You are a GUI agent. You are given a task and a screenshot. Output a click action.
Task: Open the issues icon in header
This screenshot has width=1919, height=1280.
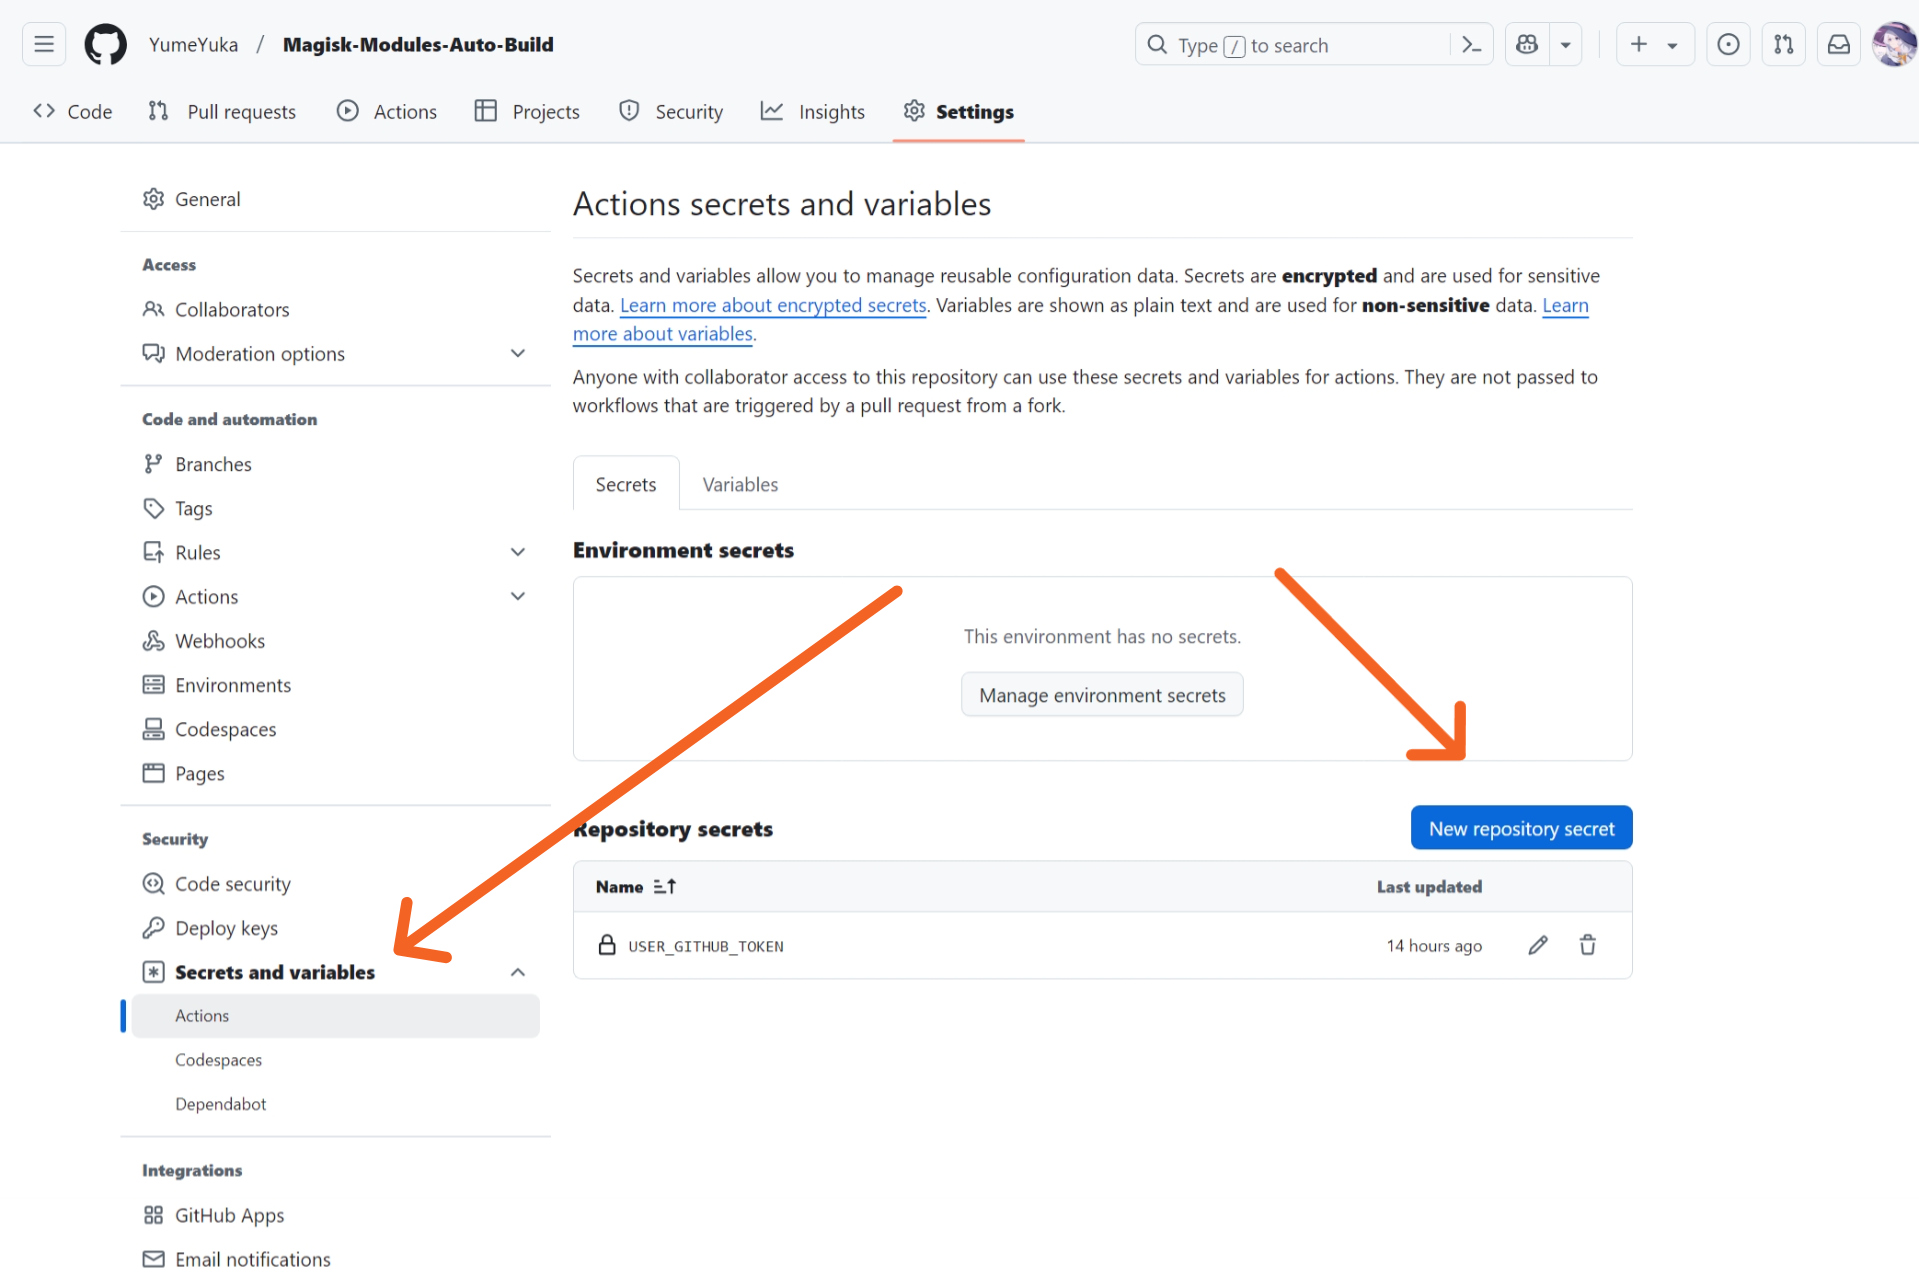tap(1728, 45)
